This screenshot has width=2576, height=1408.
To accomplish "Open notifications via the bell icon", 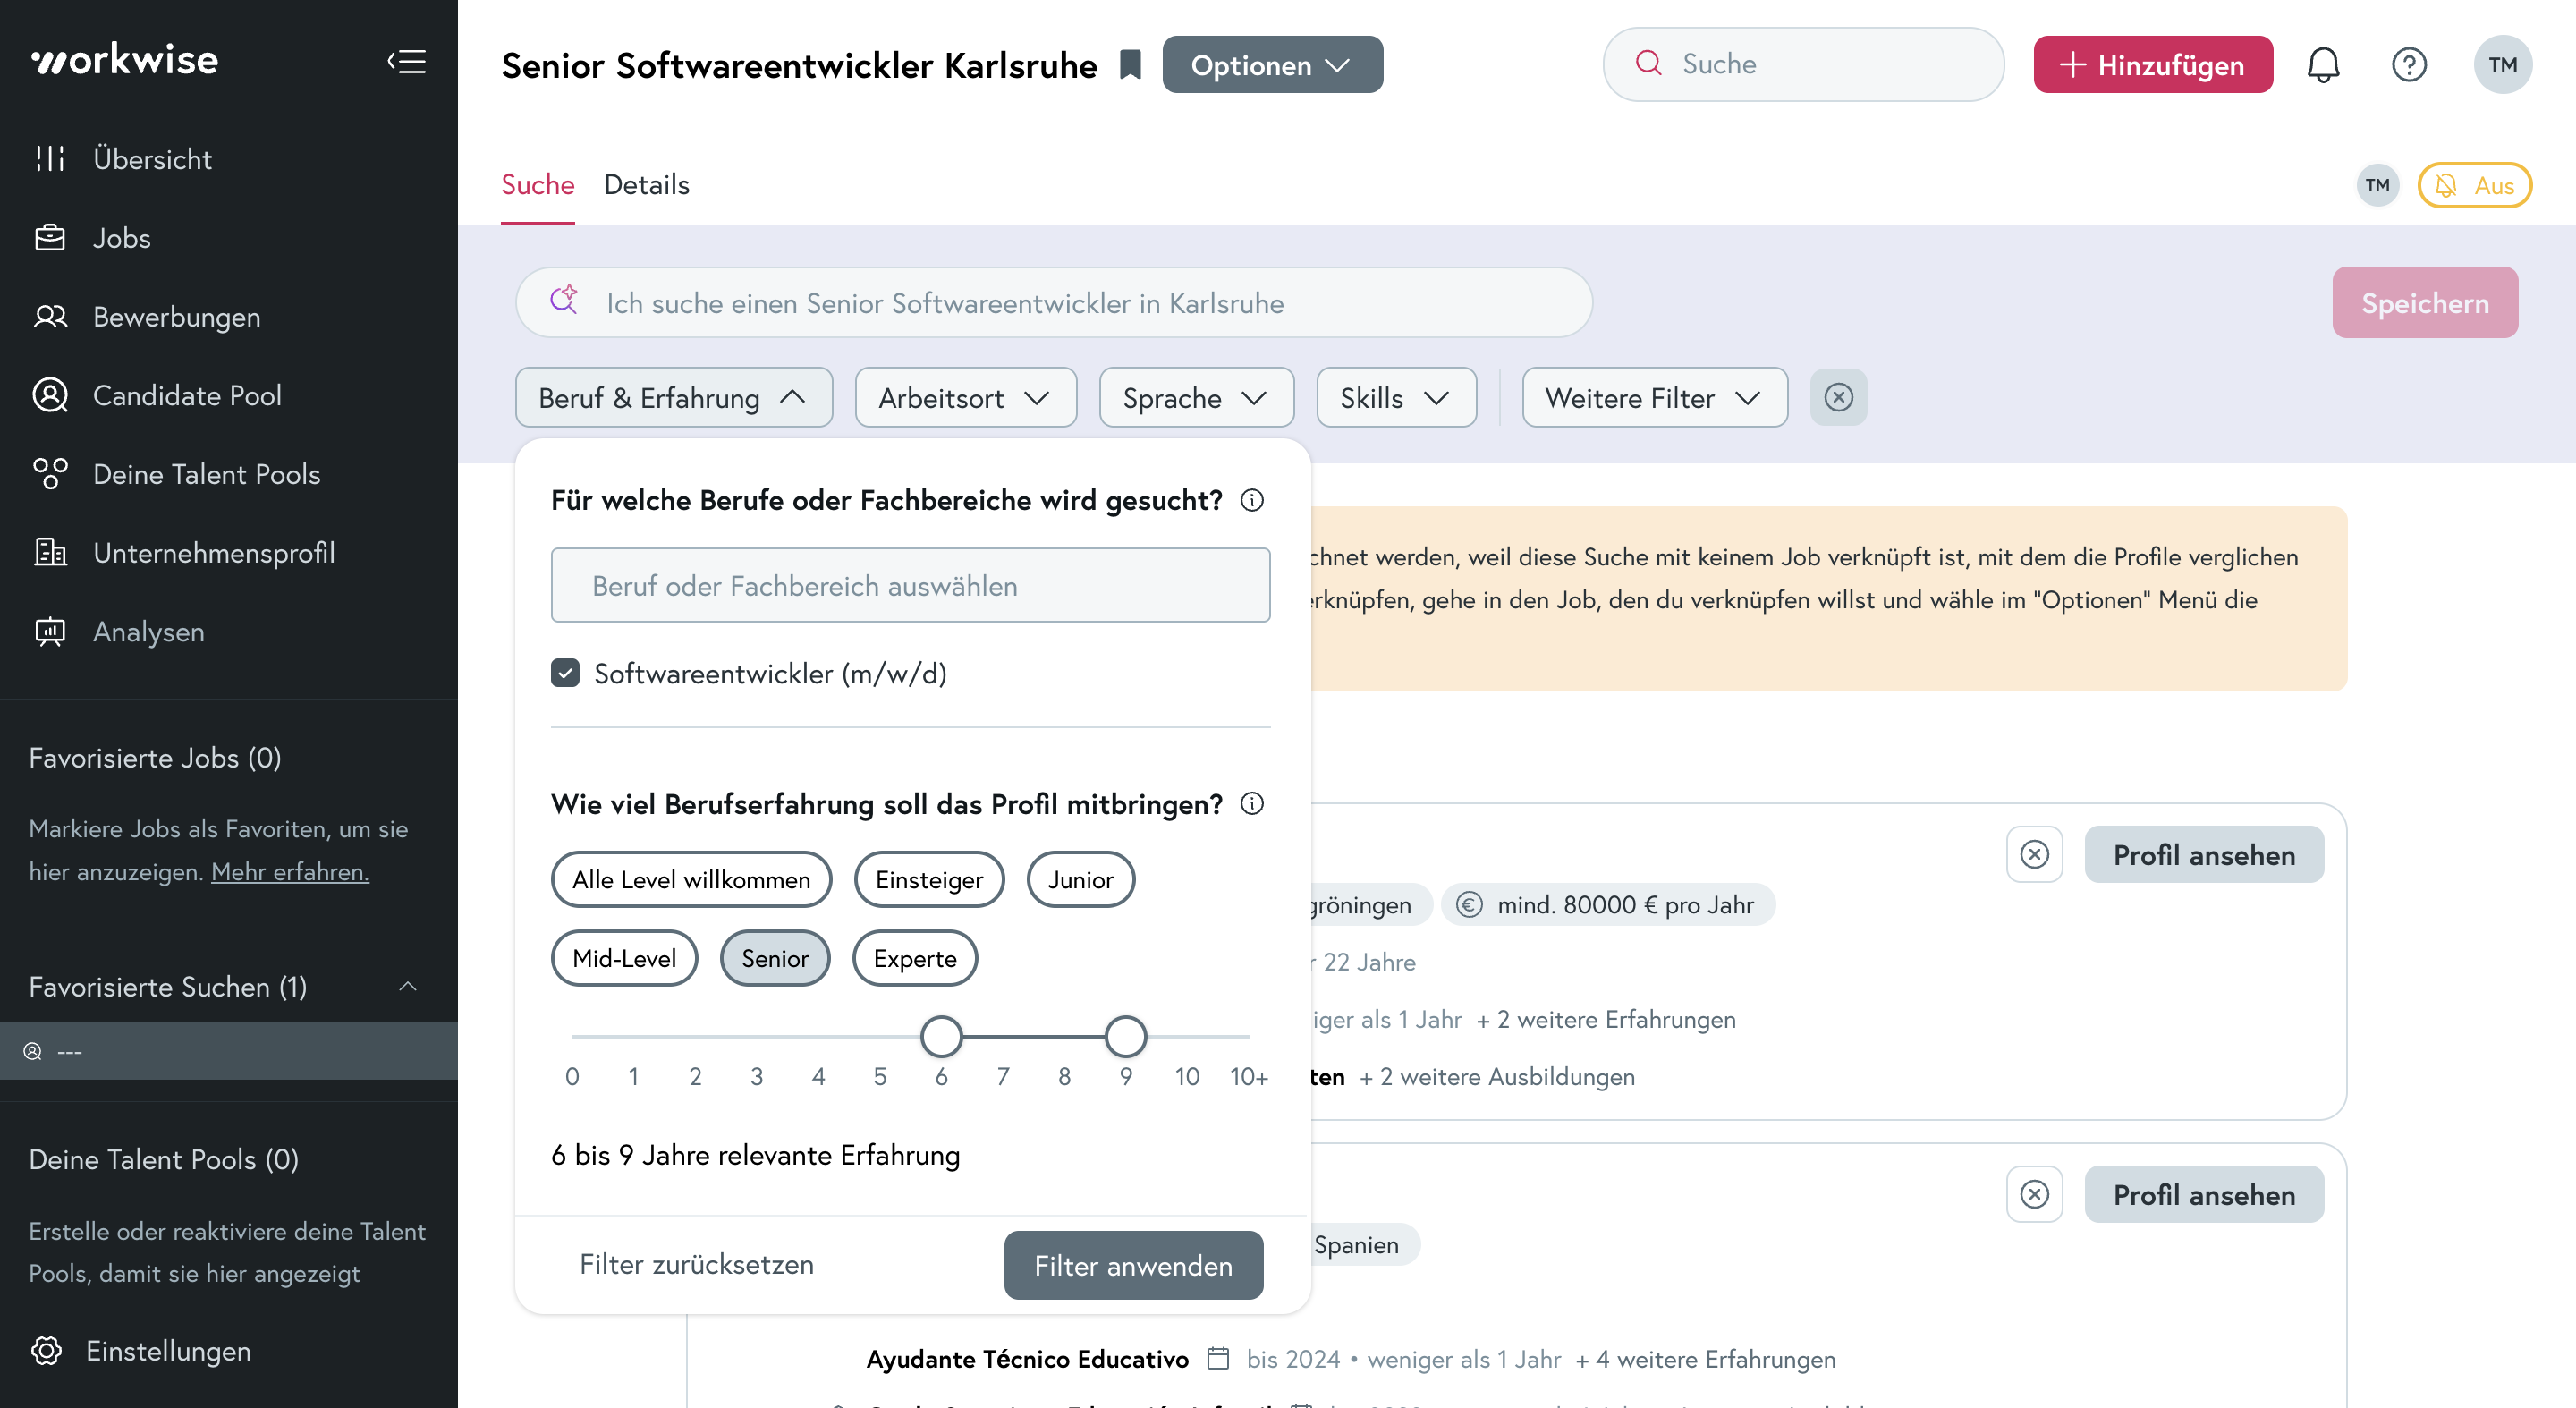I will [x=2324, y=64].
